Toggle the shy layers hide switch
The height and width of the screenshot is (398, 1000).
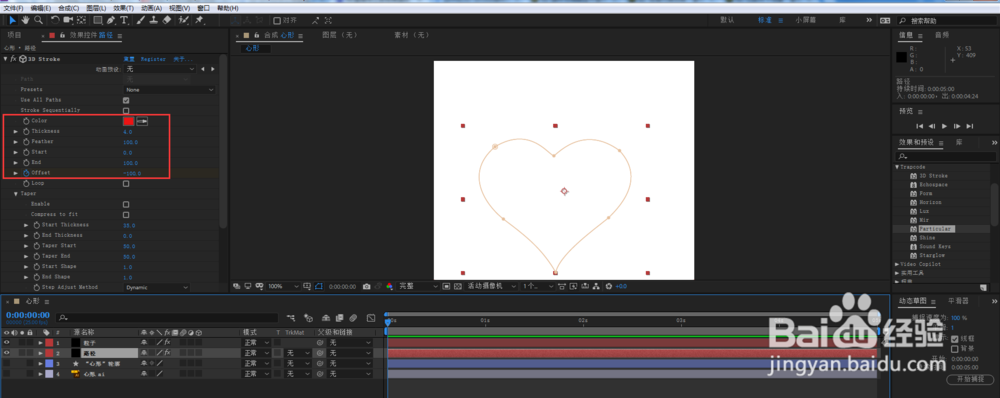click(326, 318)
